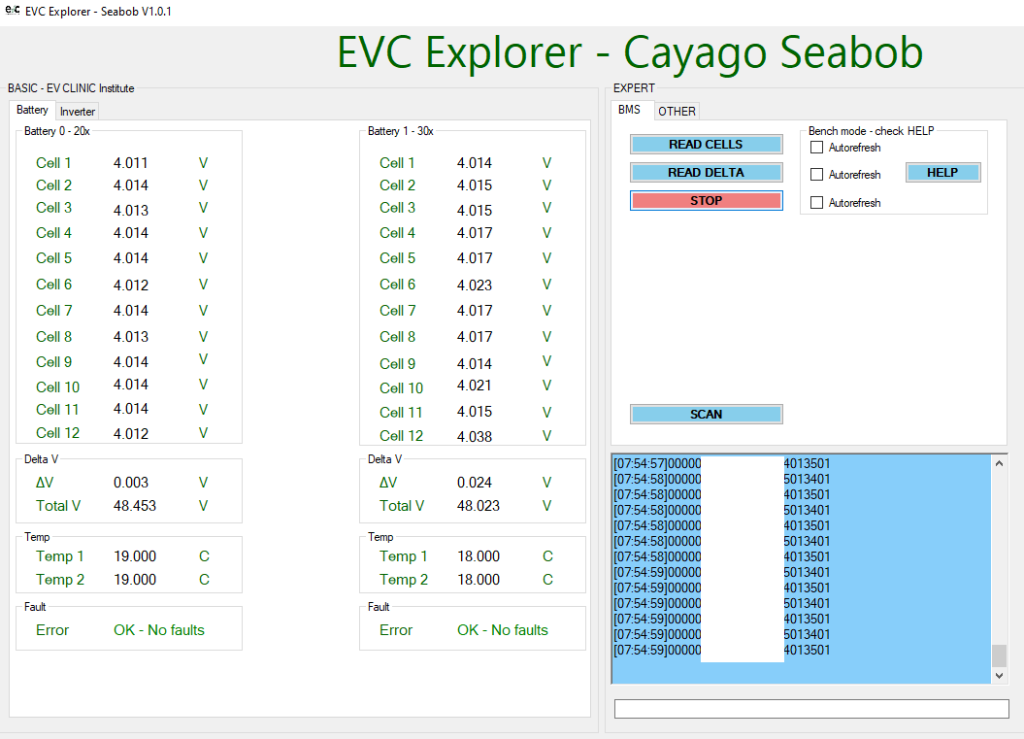Toggle the Autorefresh checkbox beside the HELP button
The image size is (1024, 739).
pyautogui.click(x=816, y=174)
